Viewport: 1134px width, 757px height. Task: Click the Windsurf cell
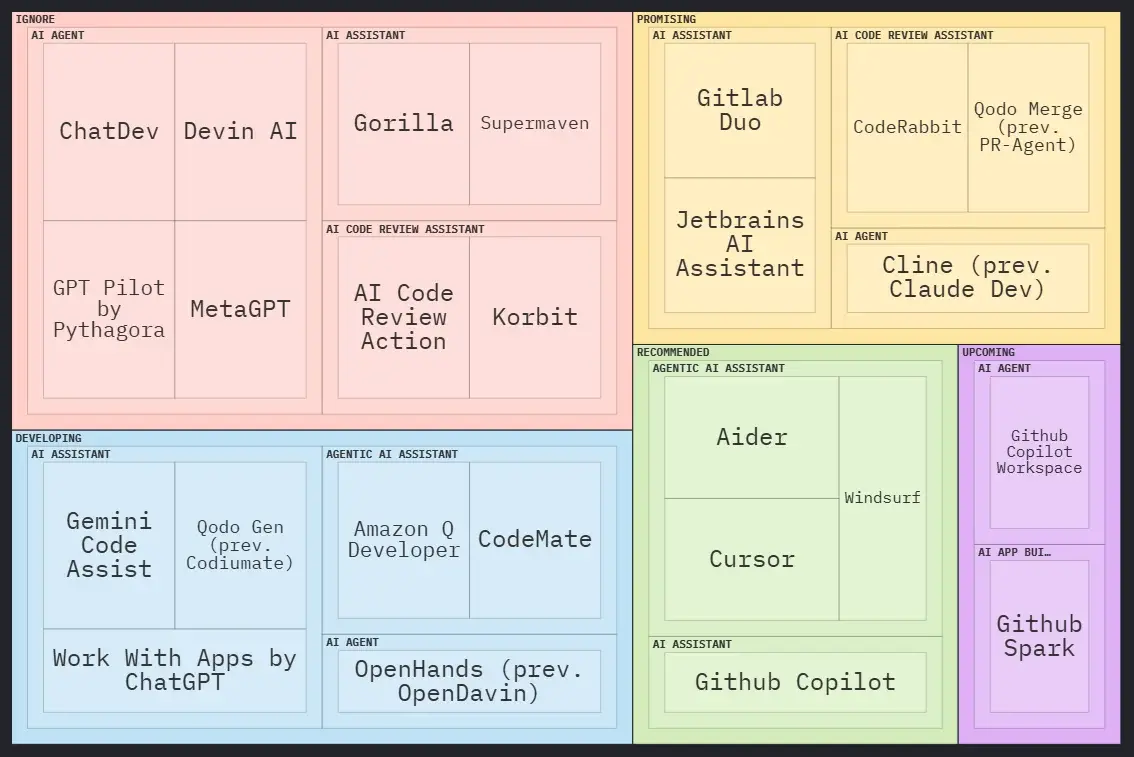click(882, 498)
